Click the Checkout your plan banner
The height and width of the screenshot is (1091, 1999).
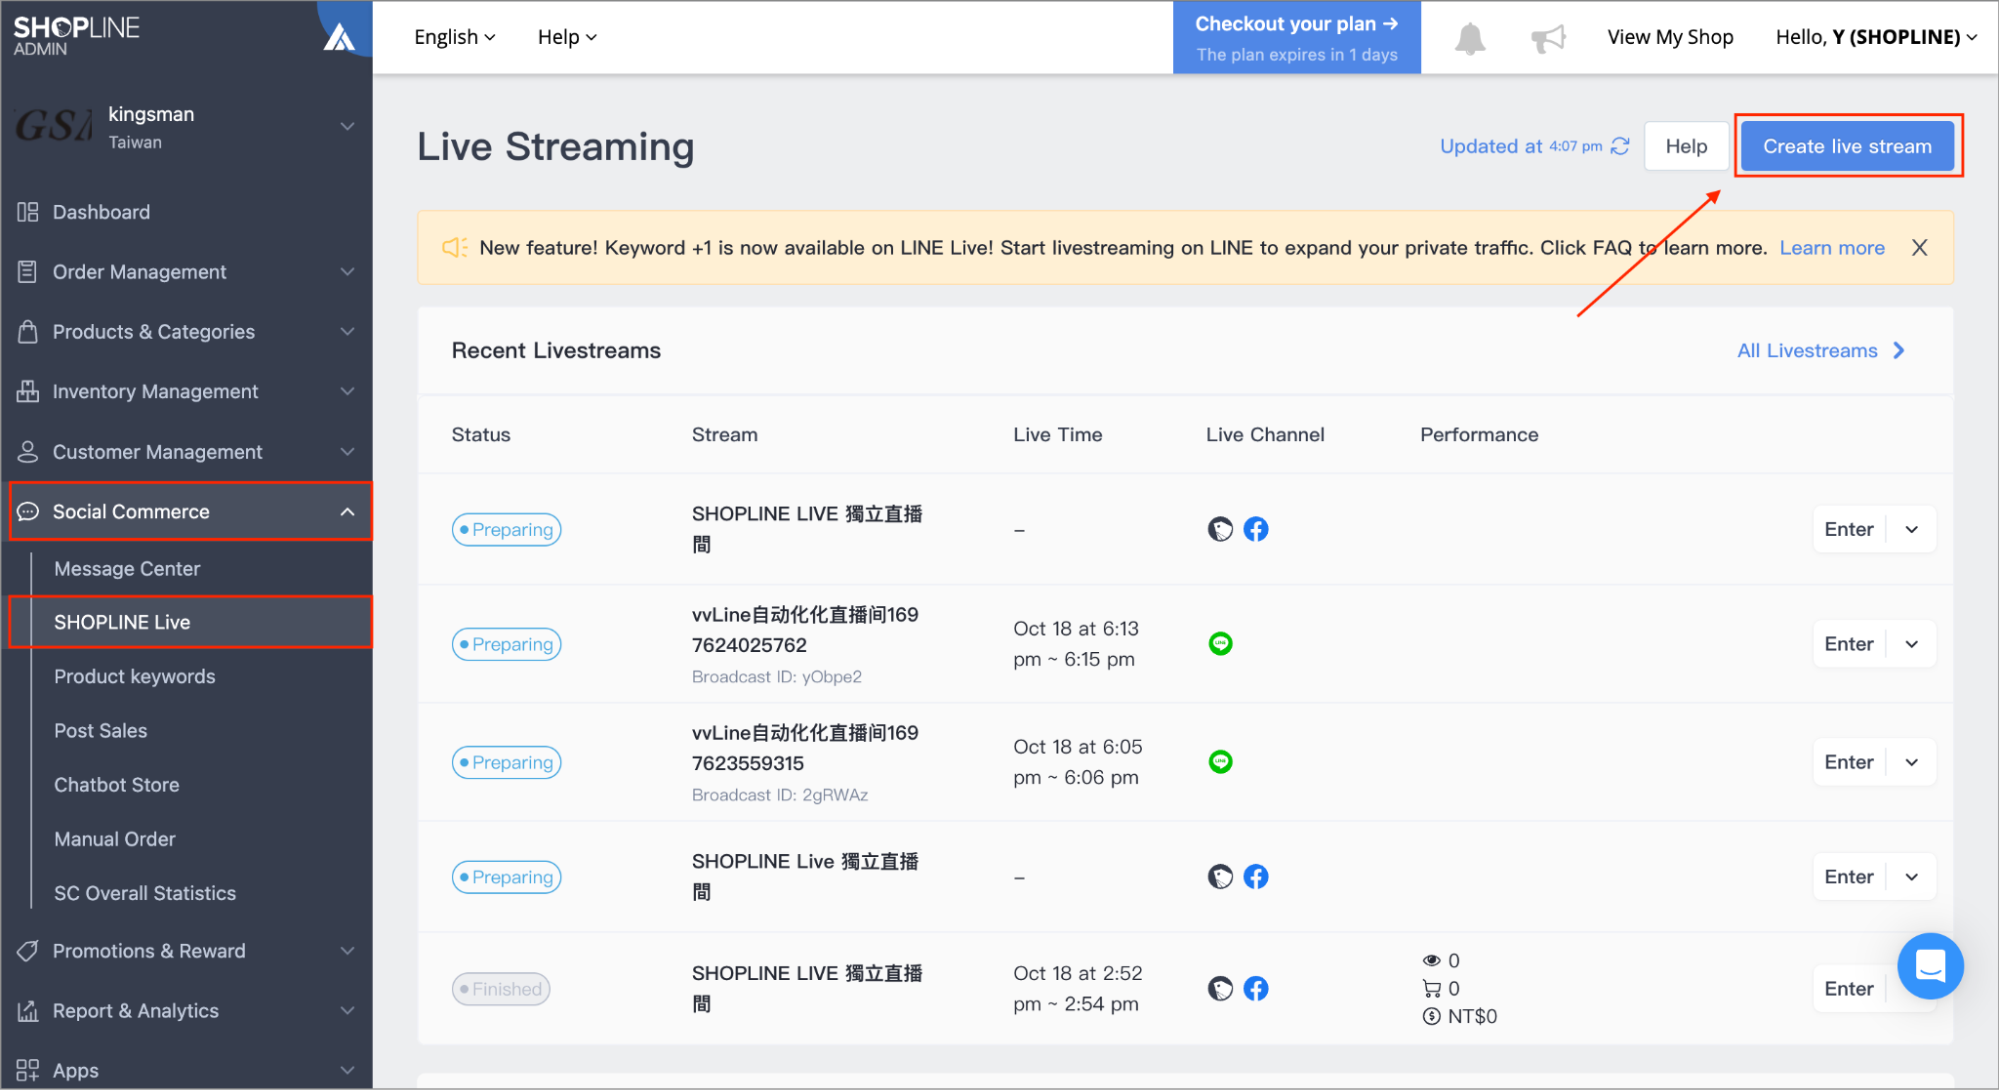click(x=1296, y=38)
